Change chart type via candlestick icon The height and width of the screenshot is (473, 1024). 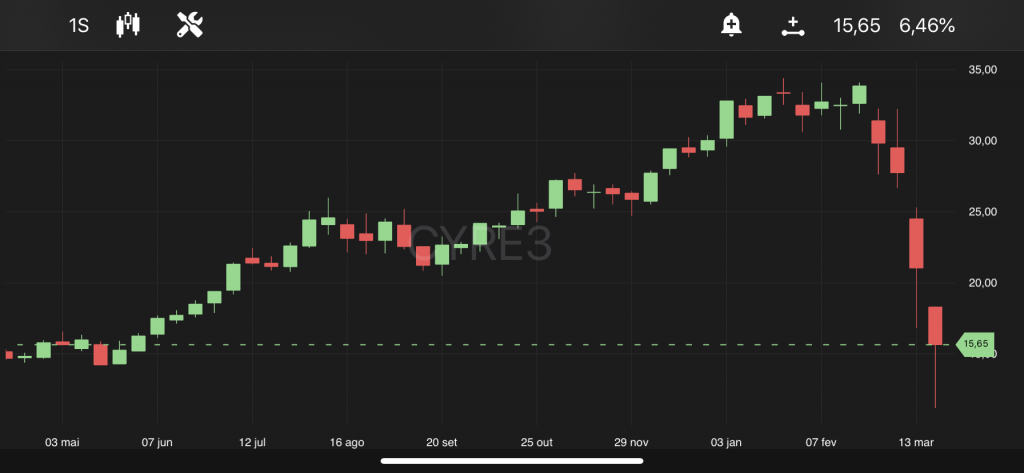(128, 26)
